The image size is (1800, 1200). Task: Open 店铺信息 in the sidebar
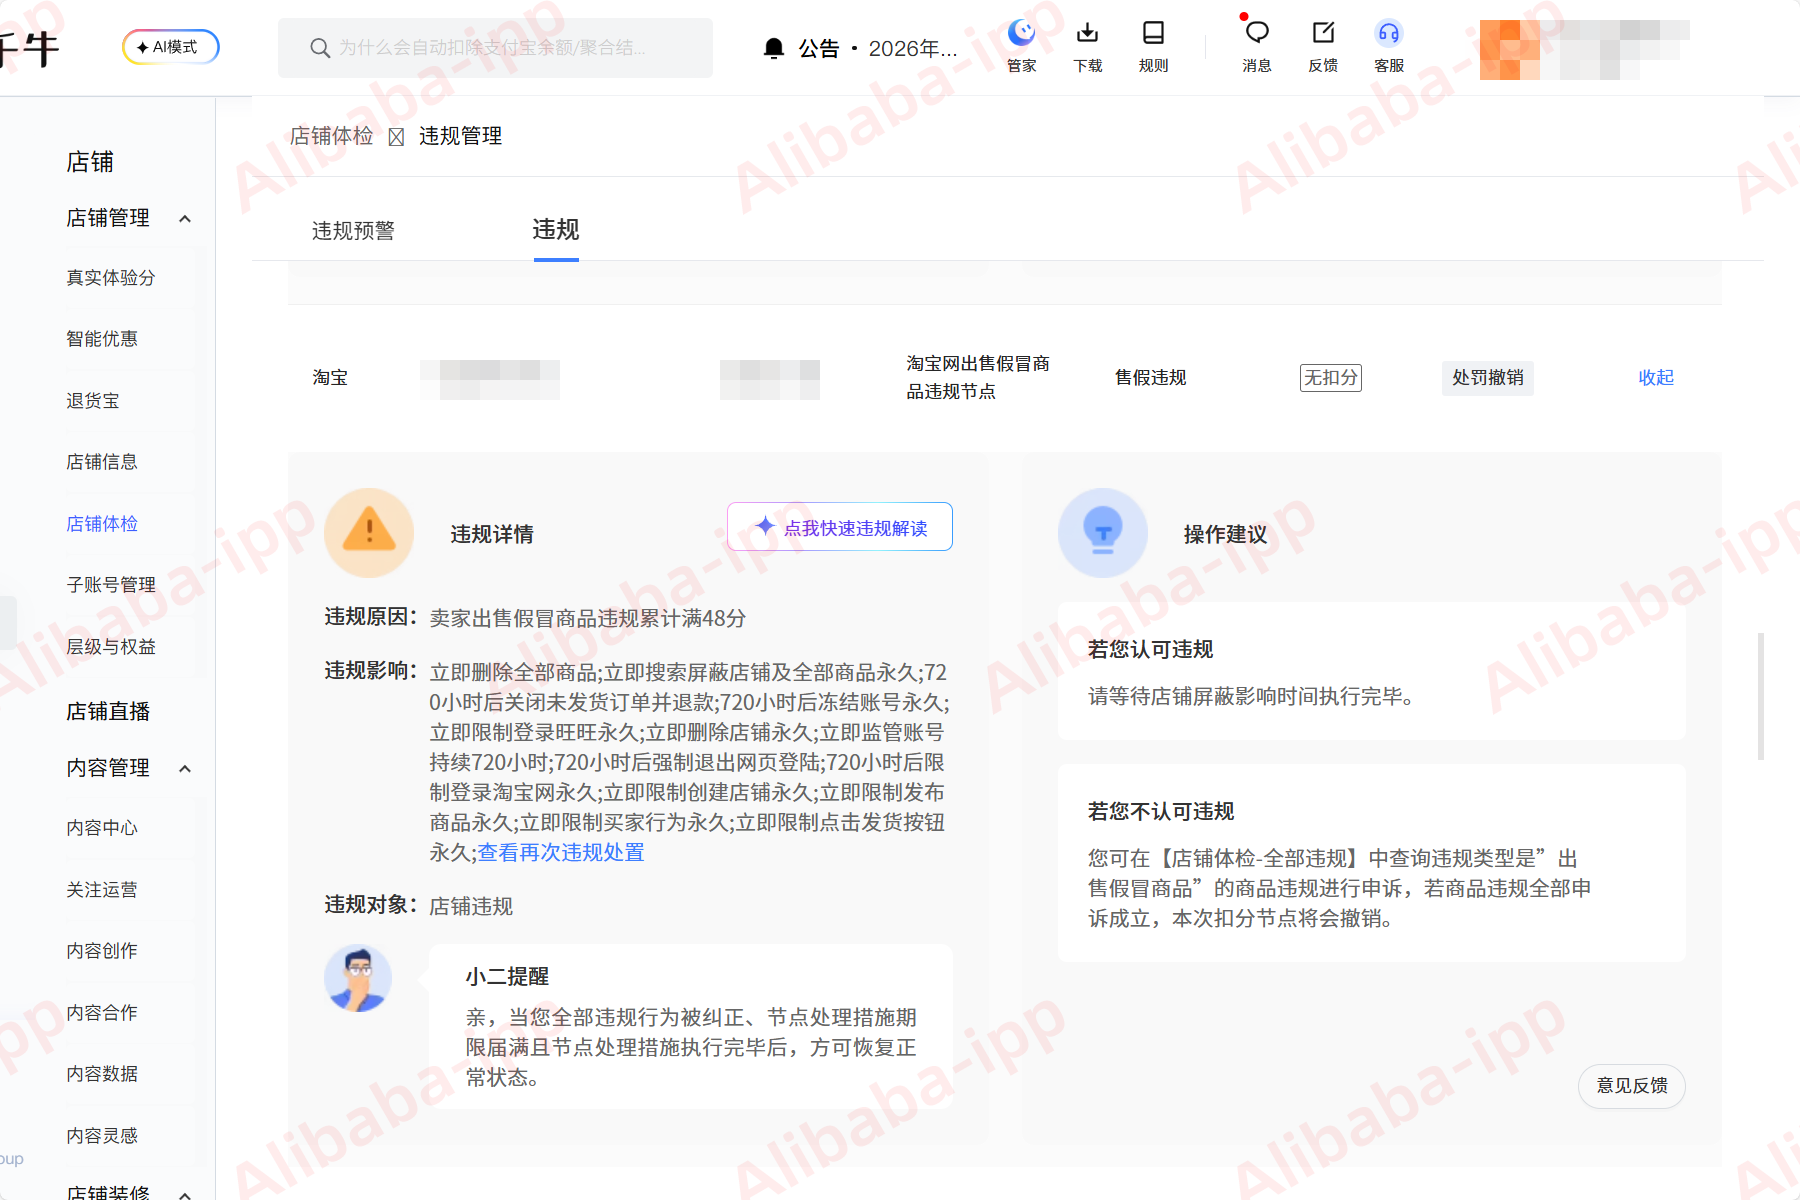102,461
